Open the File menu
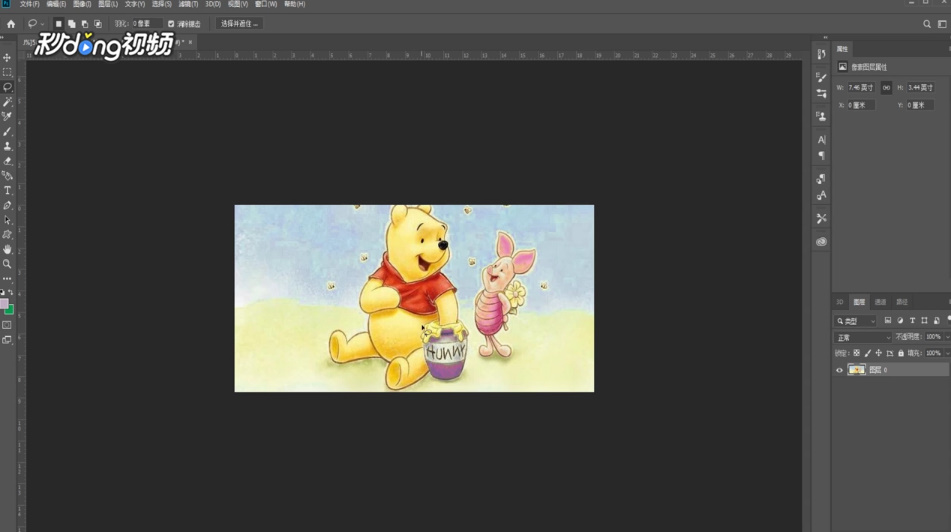 29,4
